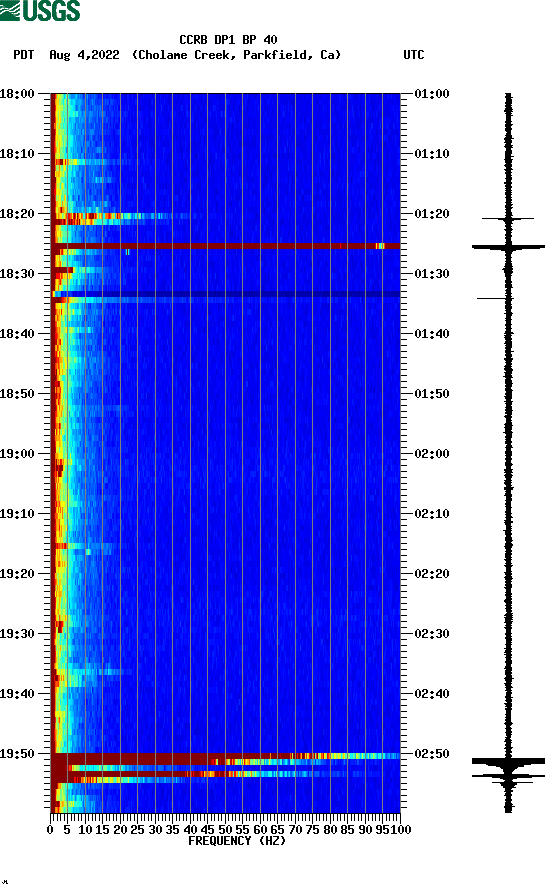
Task: Click the broadband red event band near 18:25
Action: click(226, 246)
